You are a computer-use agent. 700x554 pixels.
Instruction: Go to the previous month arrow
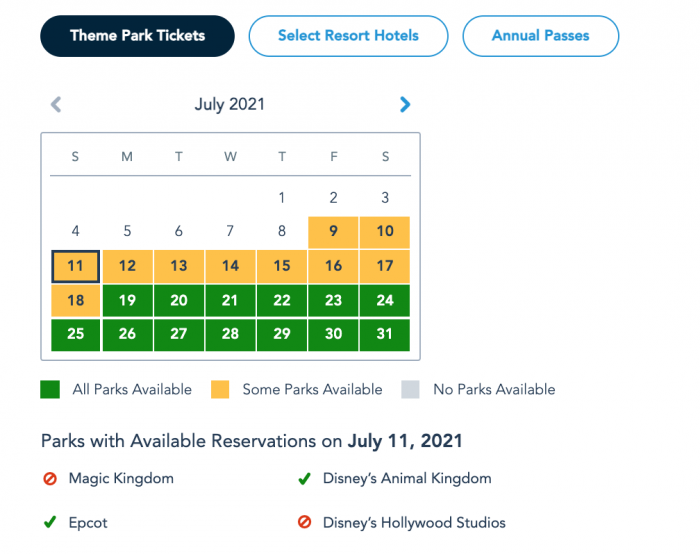pyautogui.click(x=56, y=104)
